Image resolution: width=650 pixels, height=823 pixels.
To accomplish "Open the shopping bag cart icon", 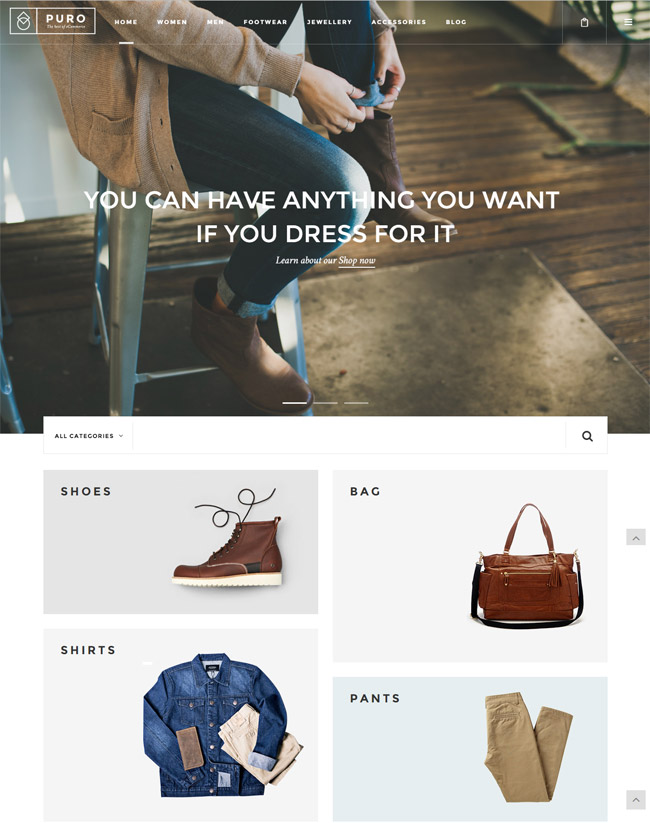I will [584, 22].
